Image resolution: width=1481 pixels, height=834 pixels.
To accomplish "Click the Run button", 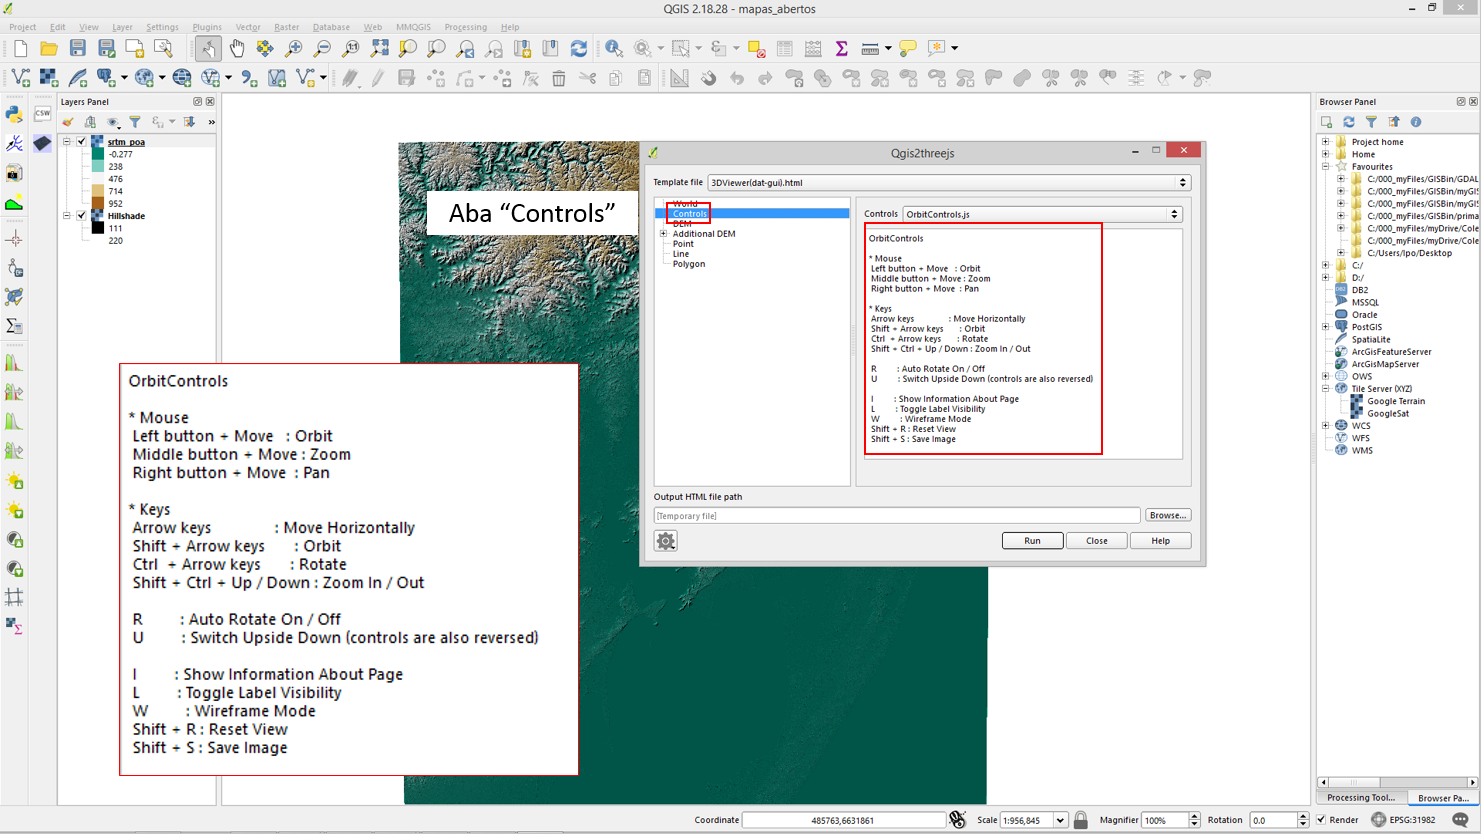I will click(x=1032, y=541).
